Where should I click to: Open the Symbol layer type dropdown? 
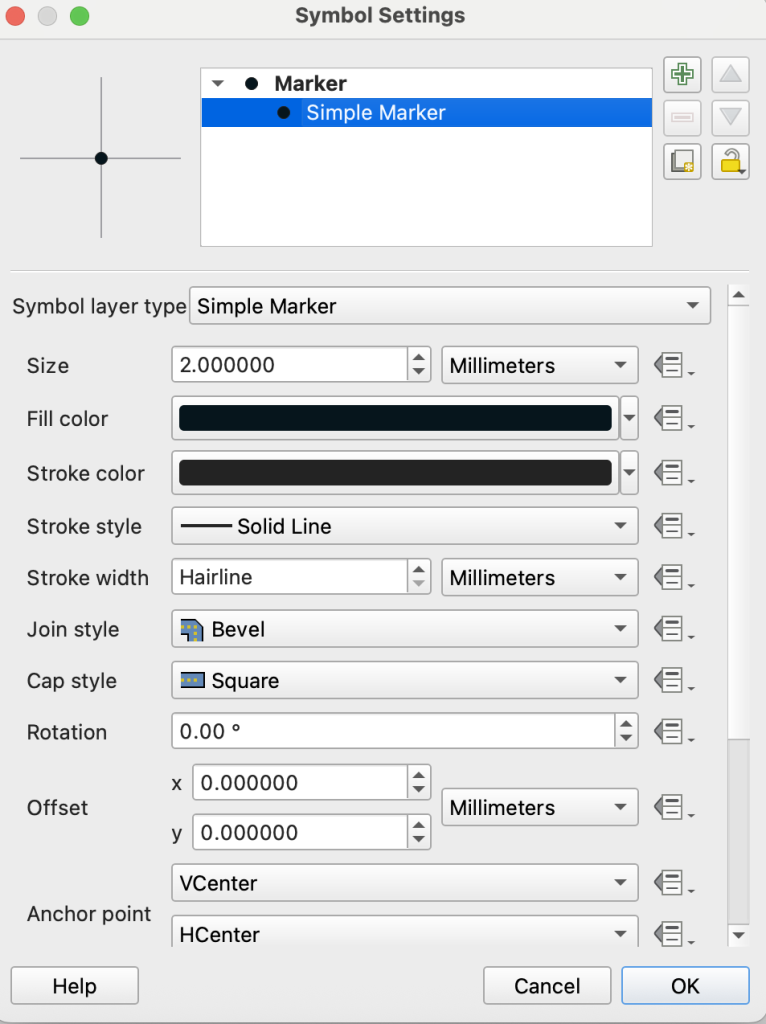(450, 307)
